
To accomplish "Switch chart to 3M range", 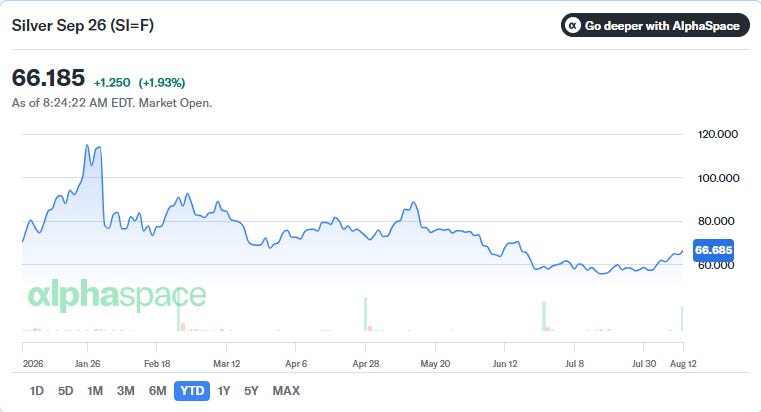I will (x=125, y=391).
